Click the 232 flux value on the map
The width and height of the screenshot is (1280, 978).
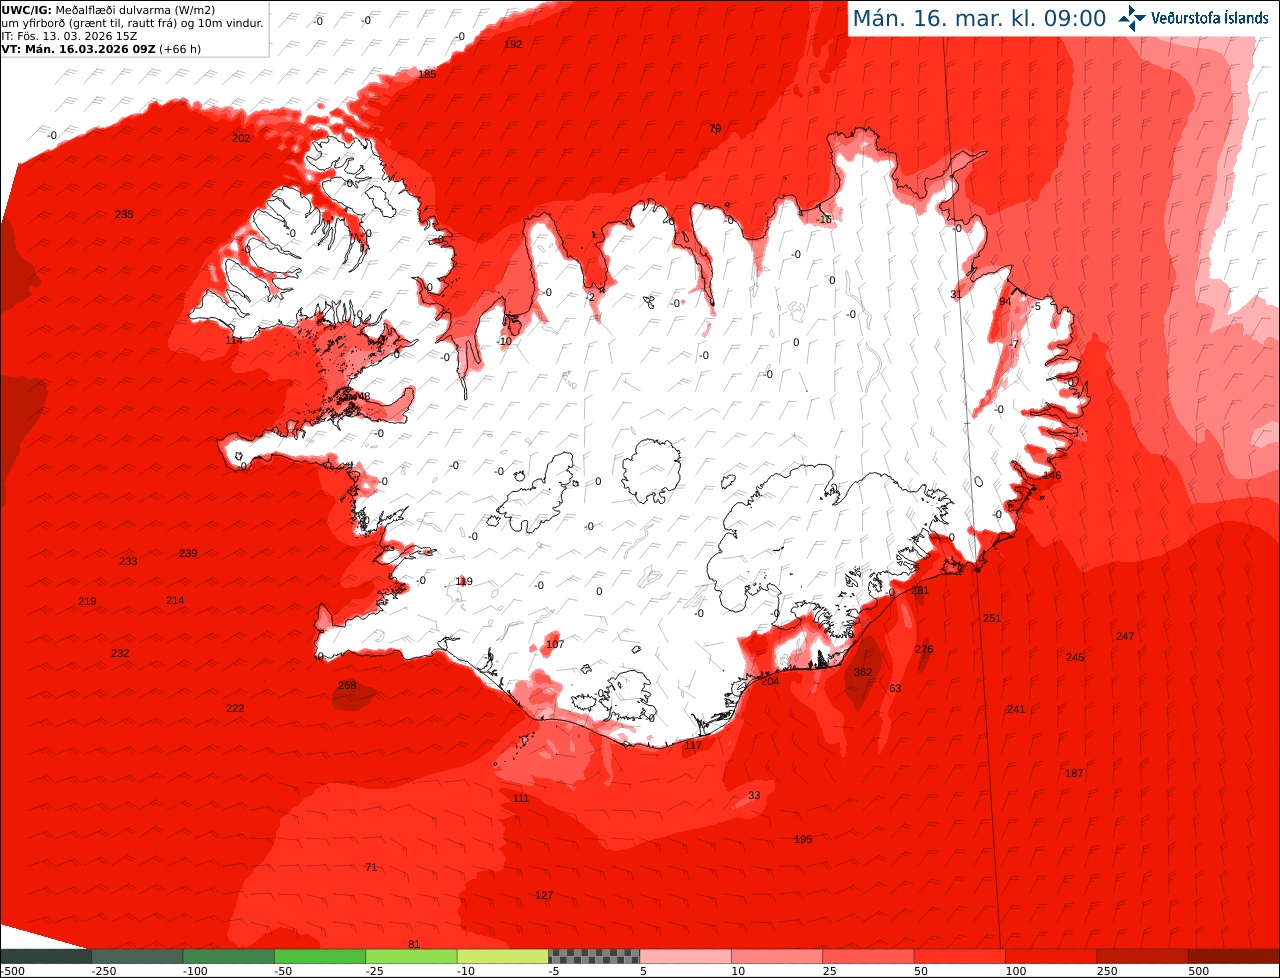coord(120,653)
